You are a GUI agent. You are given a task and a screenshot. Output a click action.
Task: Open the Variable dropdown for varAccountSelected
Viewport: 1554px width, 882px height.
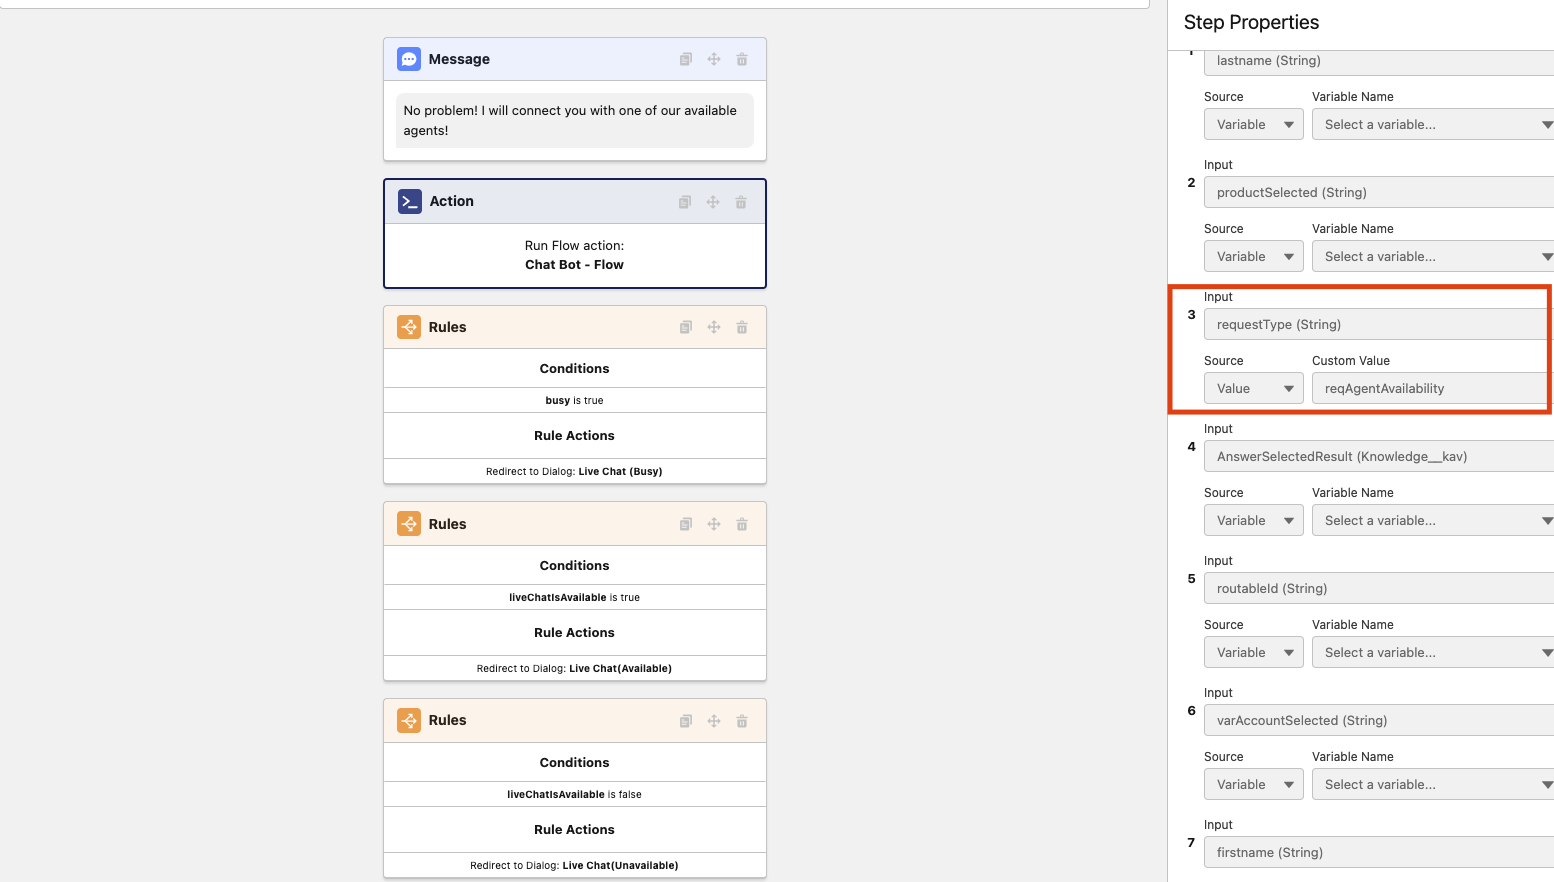point(1253,784)
